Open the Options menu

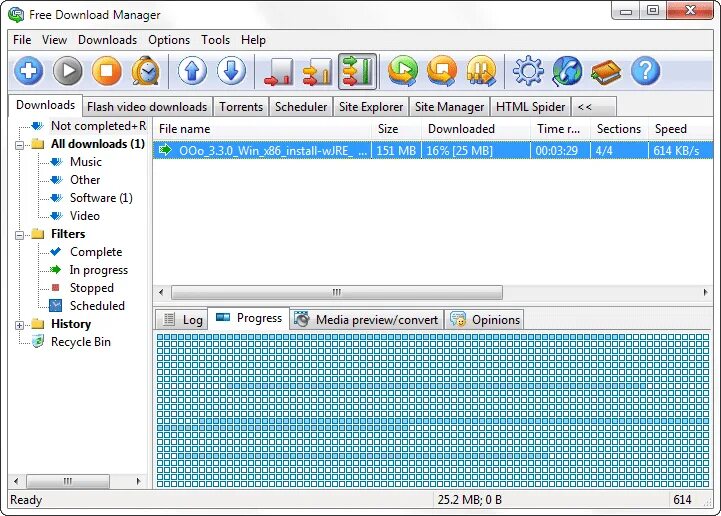pos(169,40)
